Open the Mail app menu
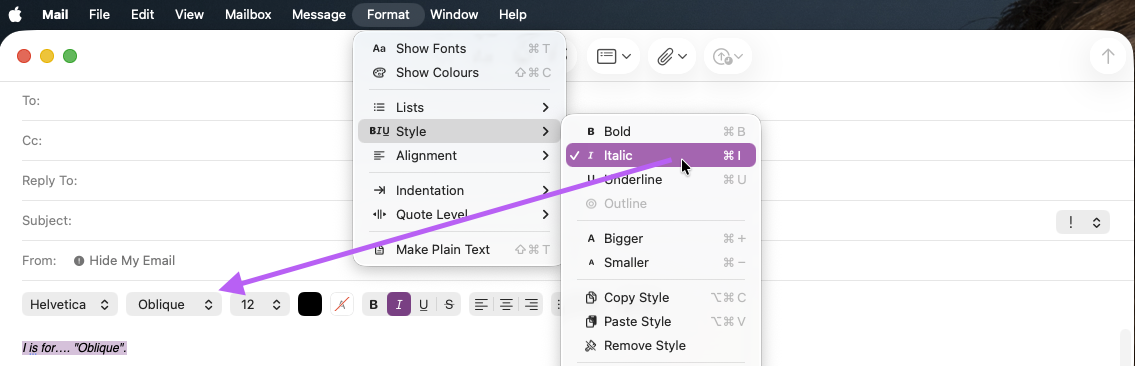The height and width of the screenshot is (366, 1135). click(55, 14)
